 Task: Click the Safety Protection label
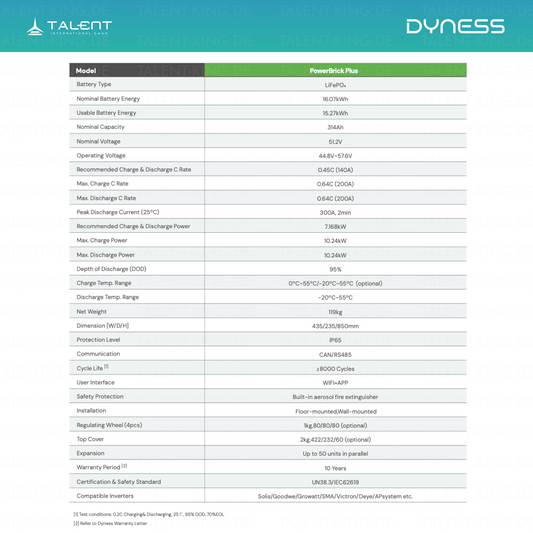[100, 397]
